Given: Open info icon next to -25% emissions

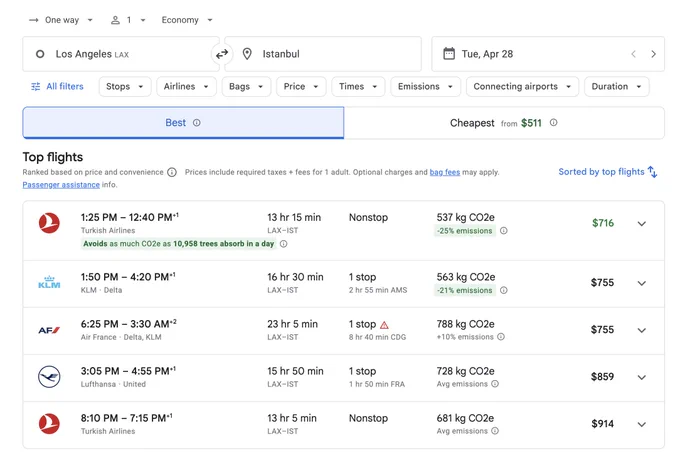Looking at the screenshot, I should [503, 231].
